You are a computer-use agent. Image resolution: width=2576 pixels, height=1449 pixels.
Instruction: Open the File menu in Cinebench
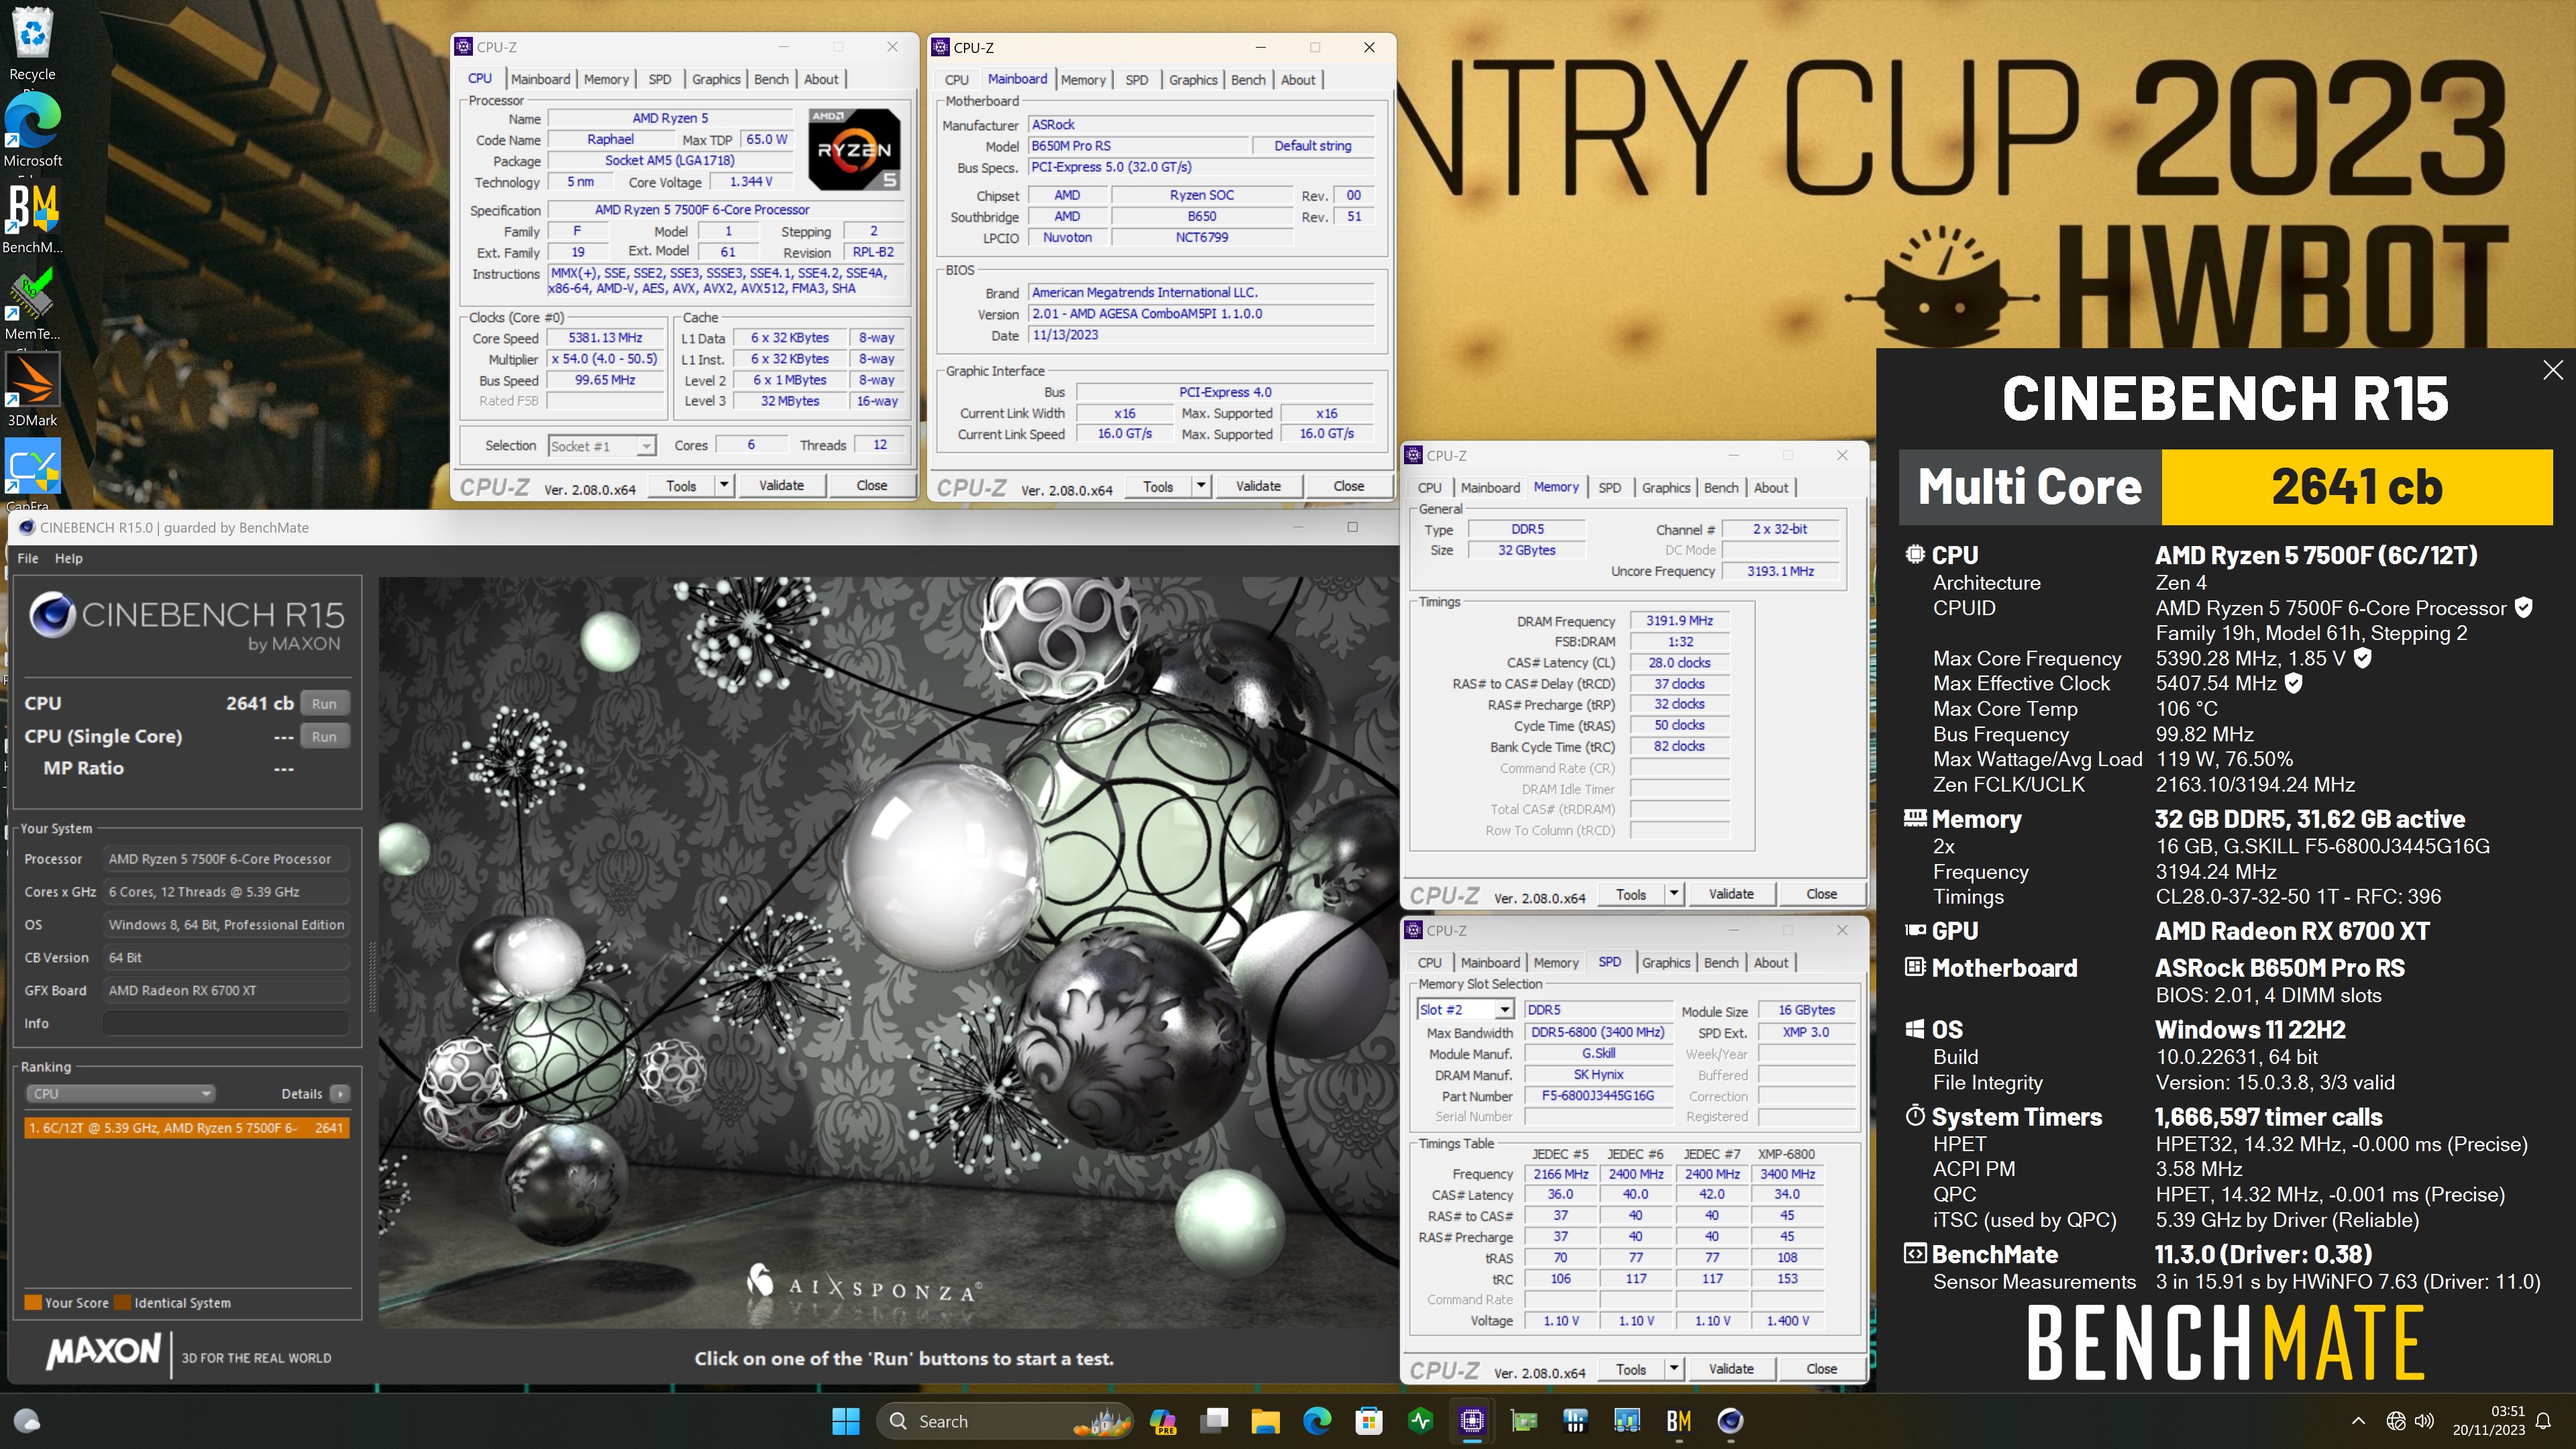[x=28, y=558]
